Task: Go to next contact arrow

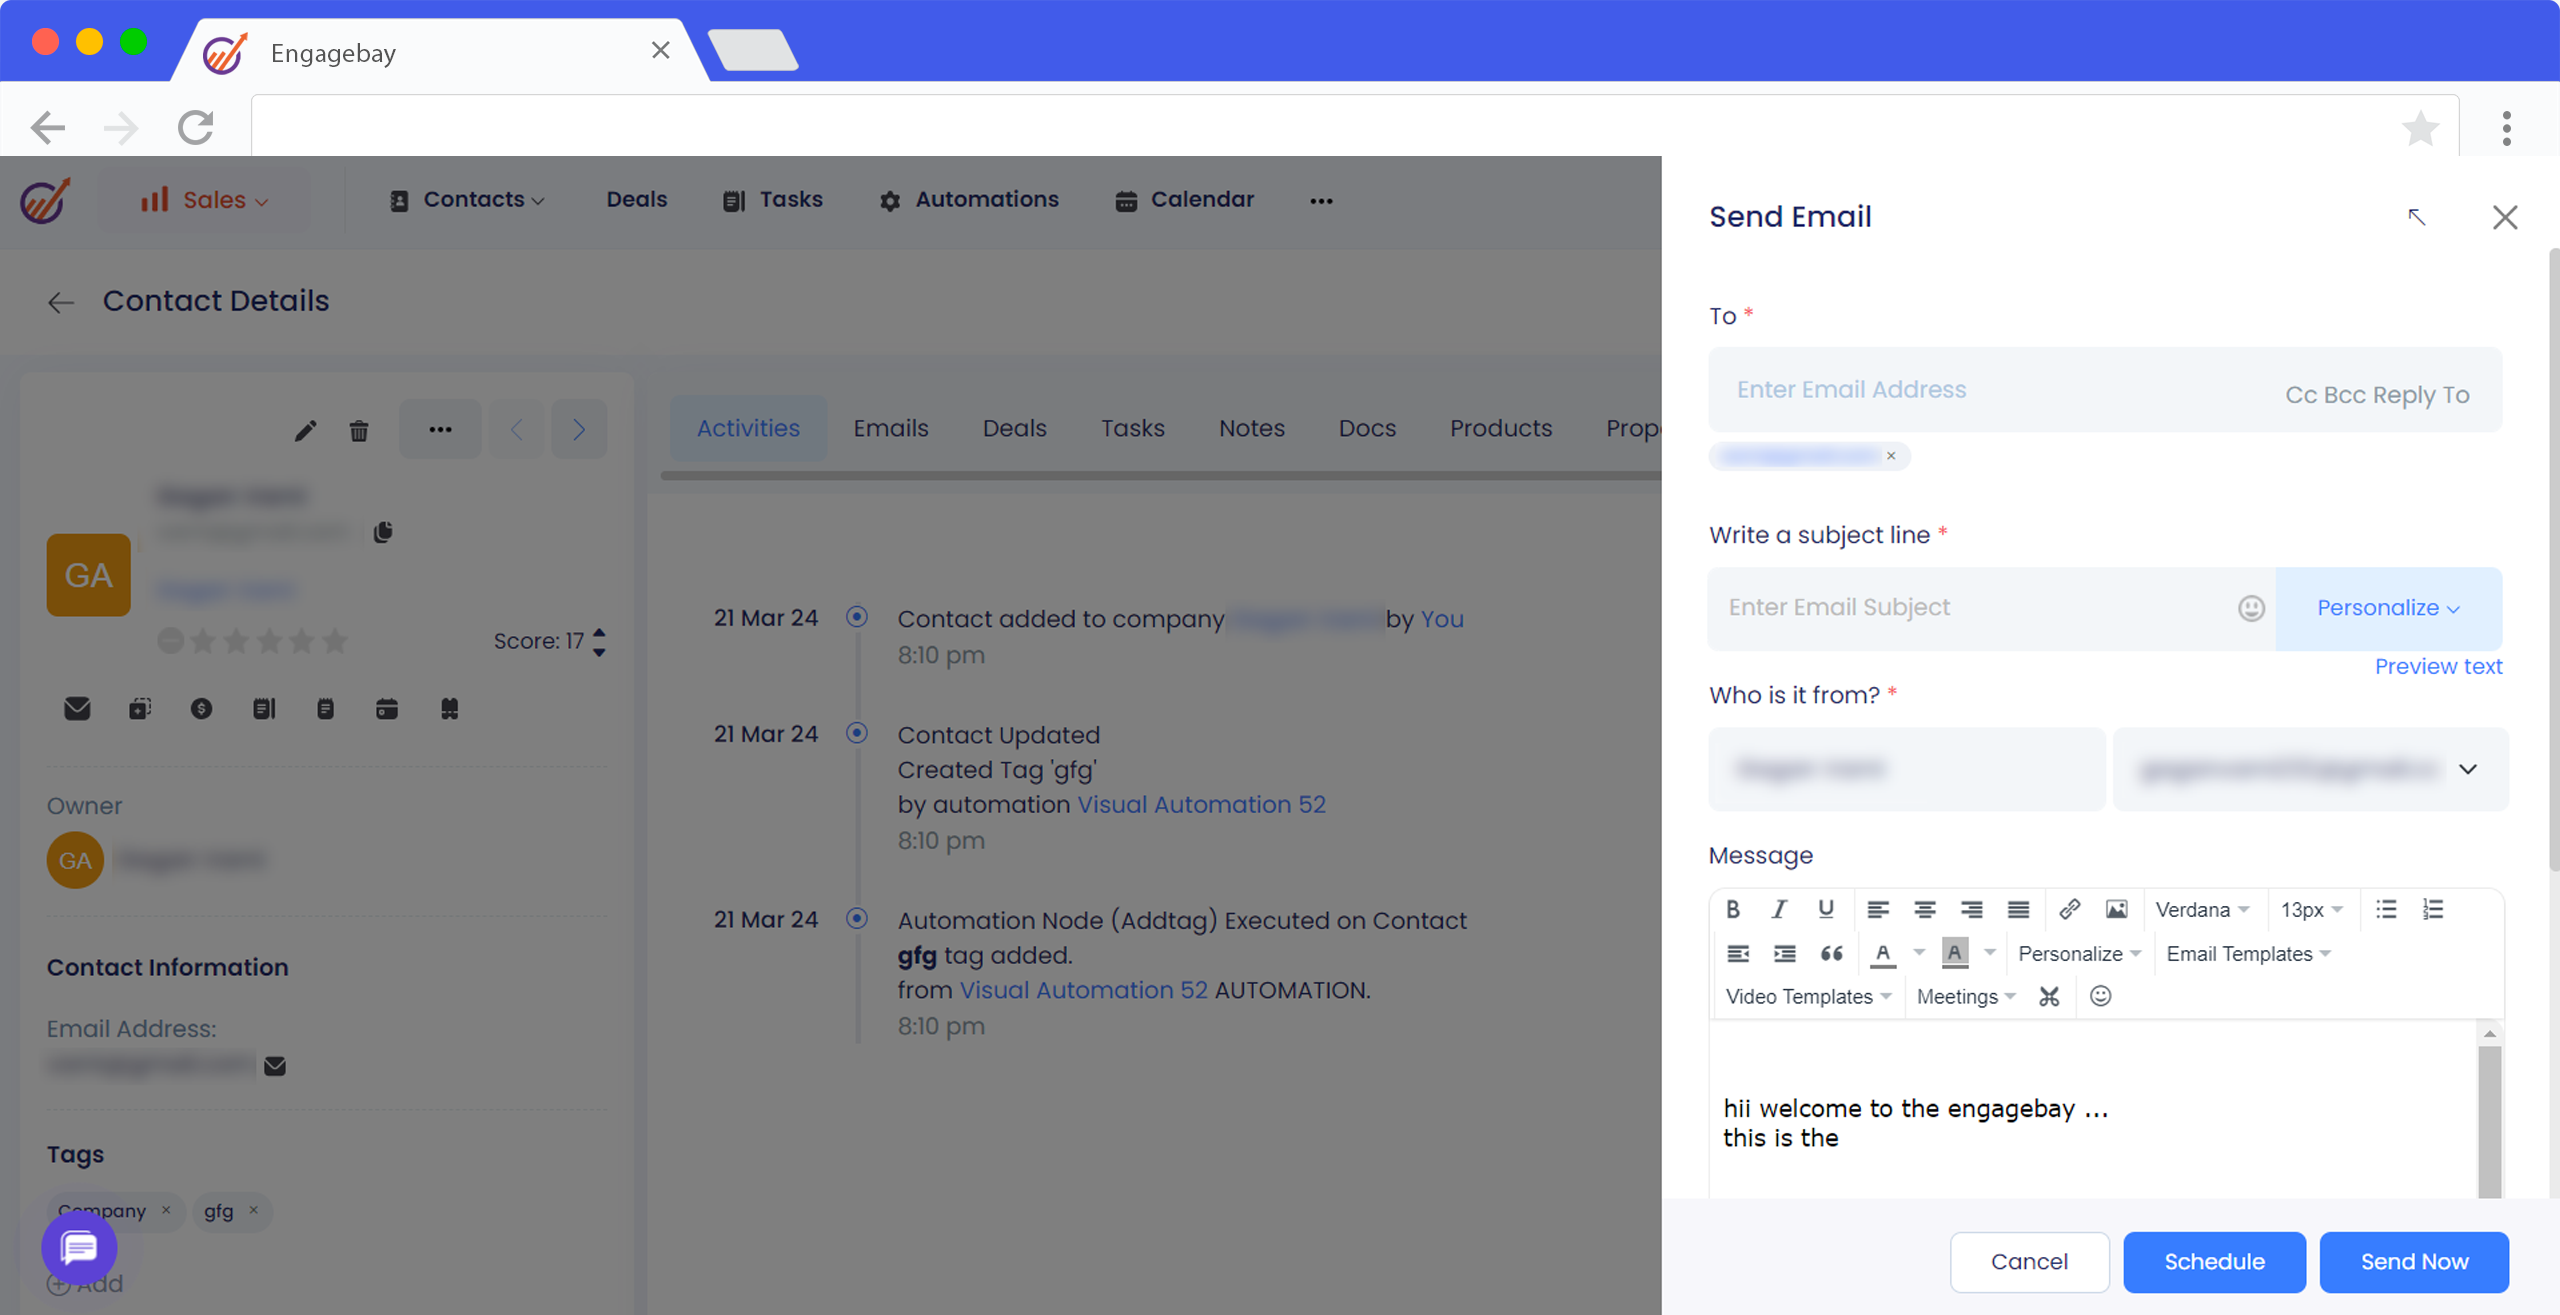Action: pos(579,429)
